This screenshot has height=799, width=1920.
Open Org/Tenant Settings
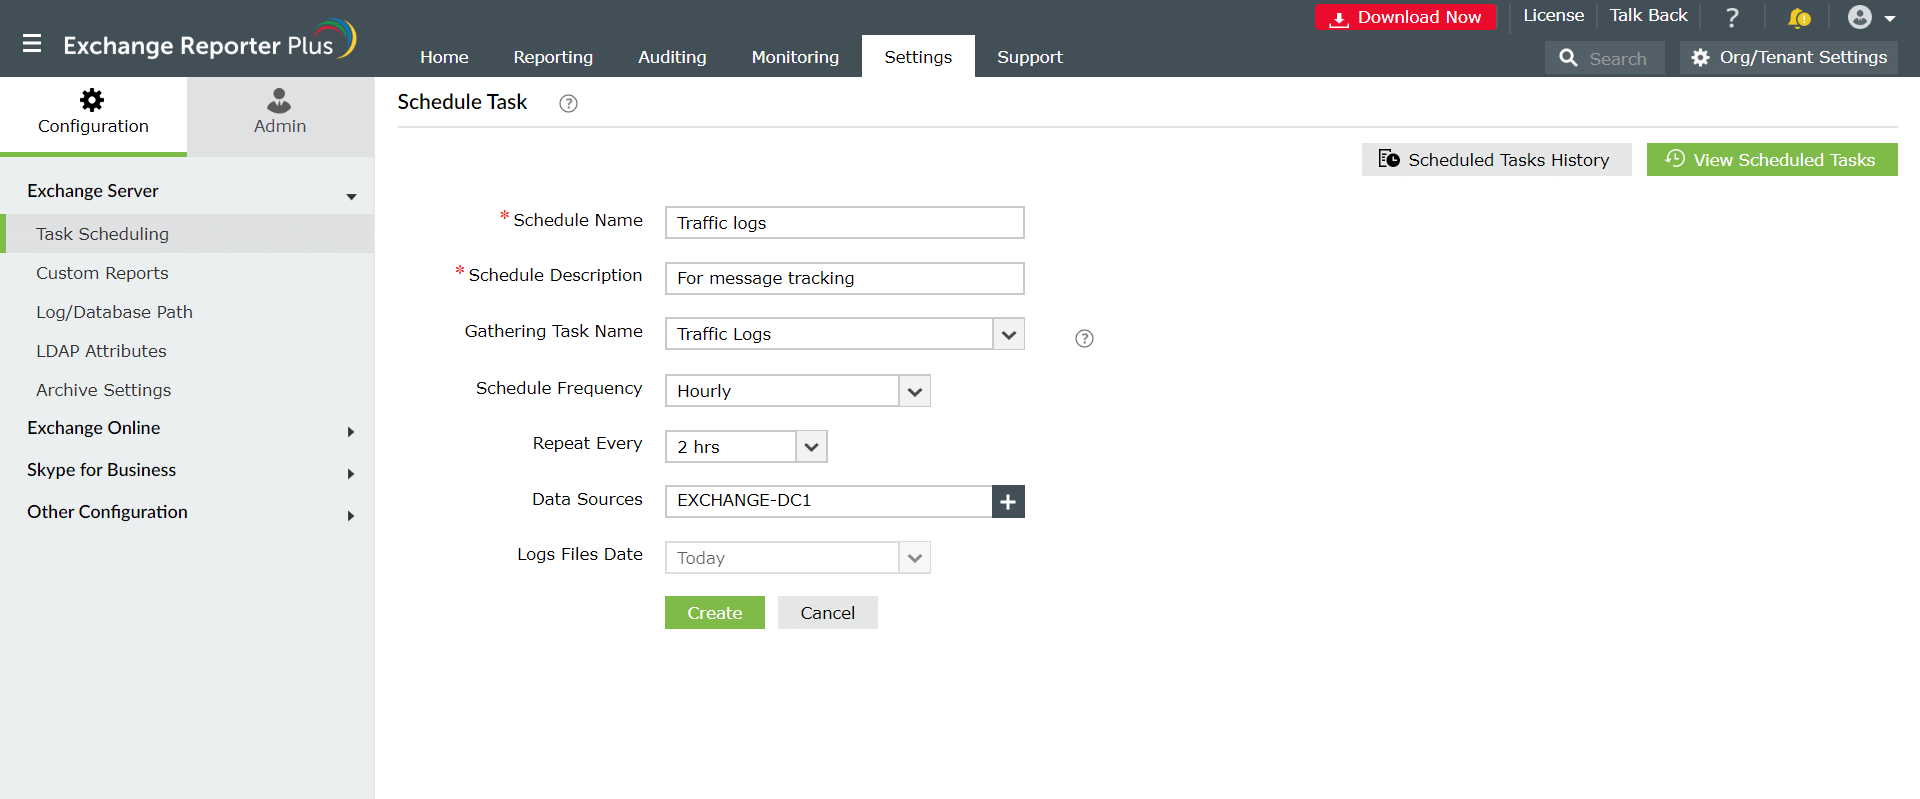[1789, 58]
